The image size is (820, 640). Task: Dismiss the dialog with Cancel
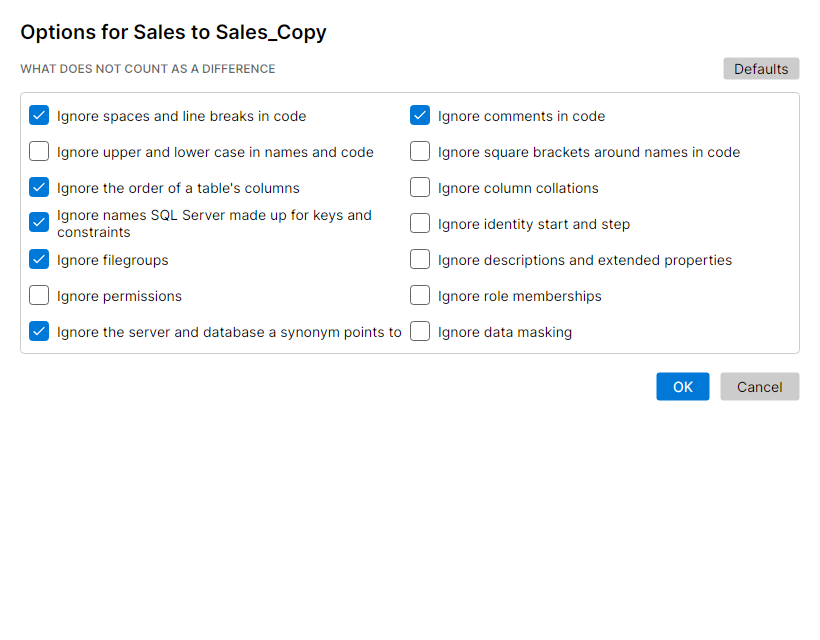pos(759,386)
